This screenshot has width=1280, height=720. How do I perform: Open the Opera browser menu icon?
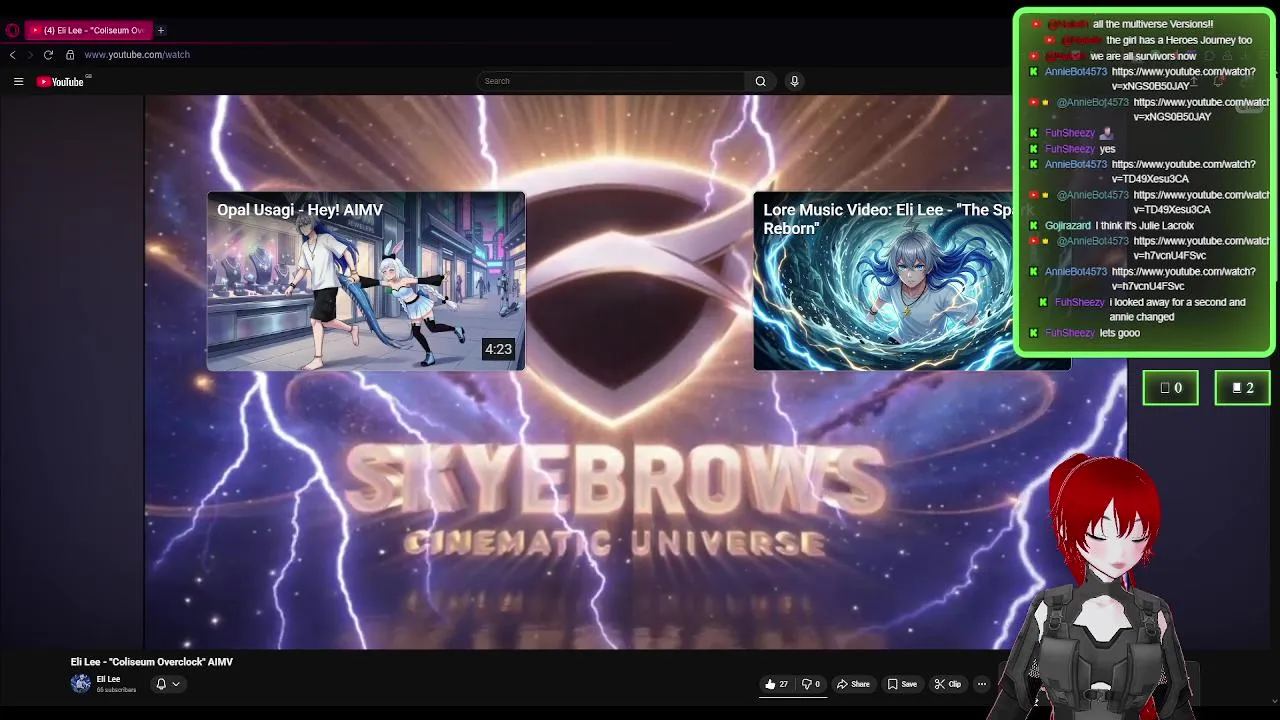point(12,30)
